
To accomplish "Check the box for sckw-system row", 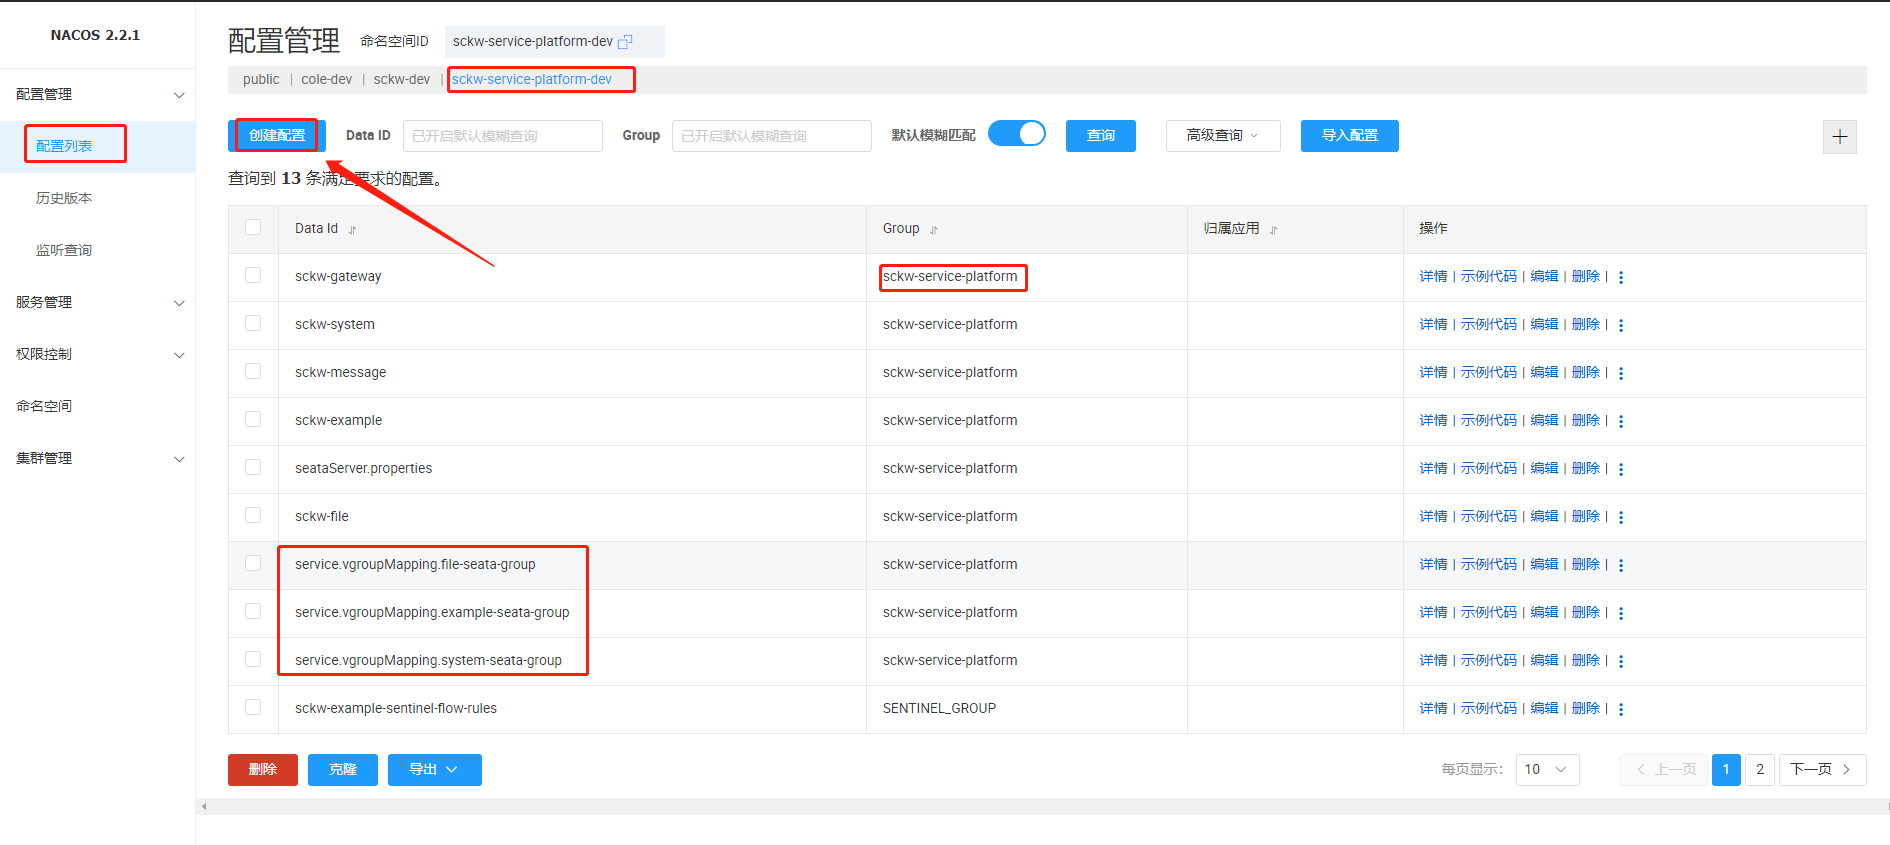I will tap(253, 324).
